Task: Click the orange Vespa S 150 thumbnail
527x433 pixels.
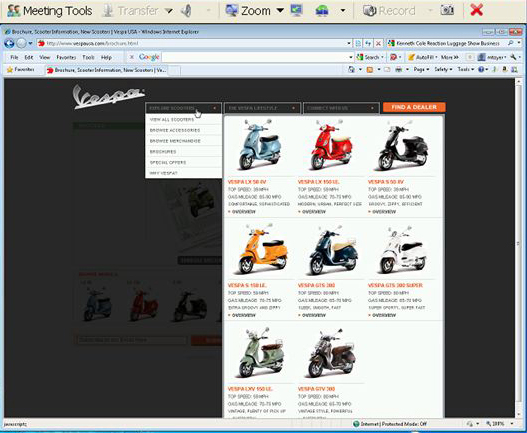Action: tap(263, 249)
